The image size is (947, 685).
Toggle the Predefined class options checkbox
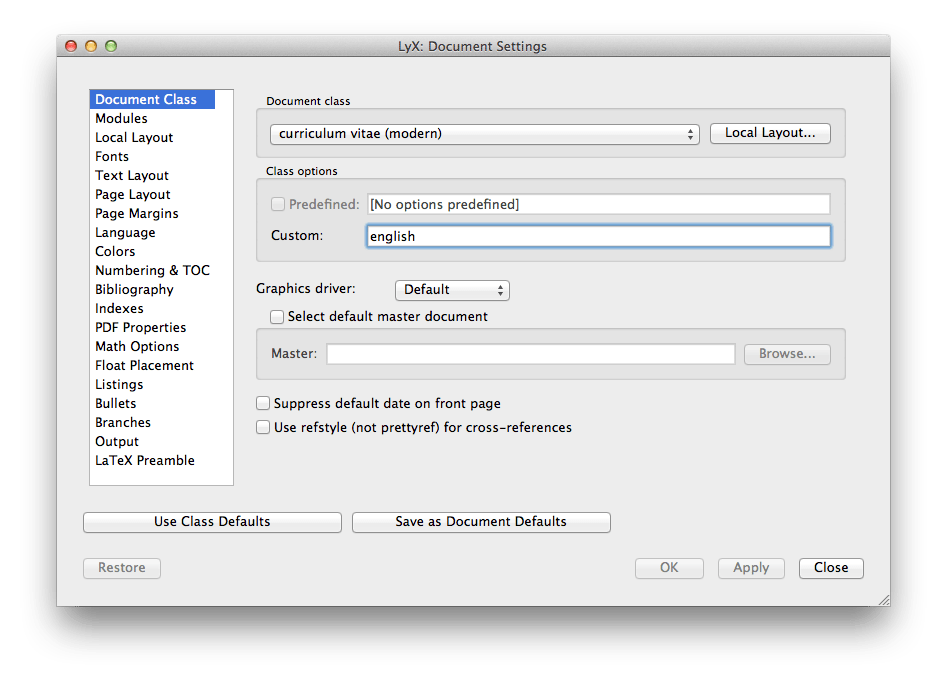click(x=278, y=204)
